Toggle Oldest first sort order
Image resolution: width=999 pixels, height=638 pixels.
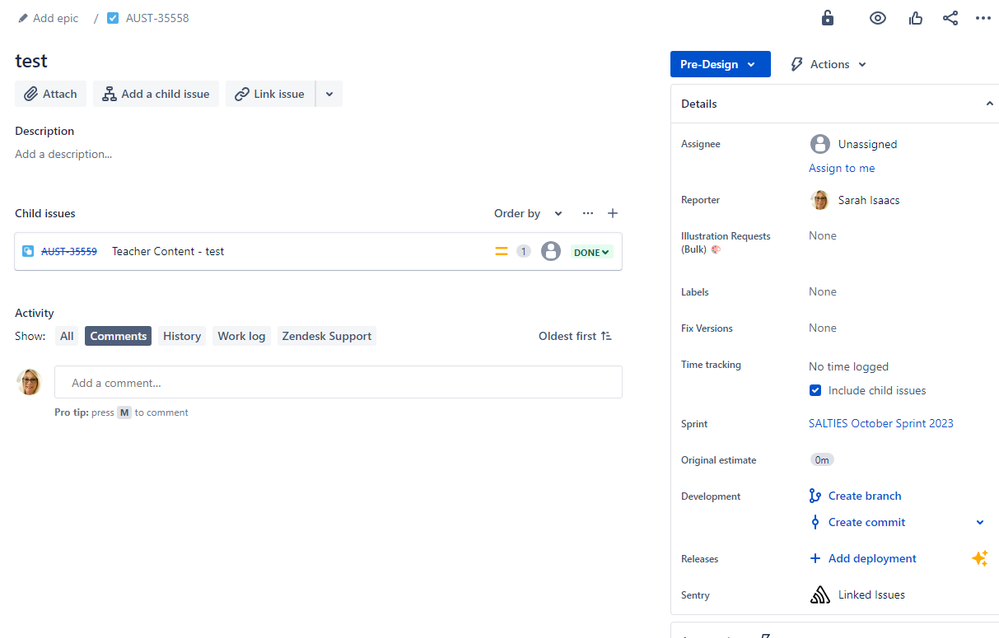[575, 336]
